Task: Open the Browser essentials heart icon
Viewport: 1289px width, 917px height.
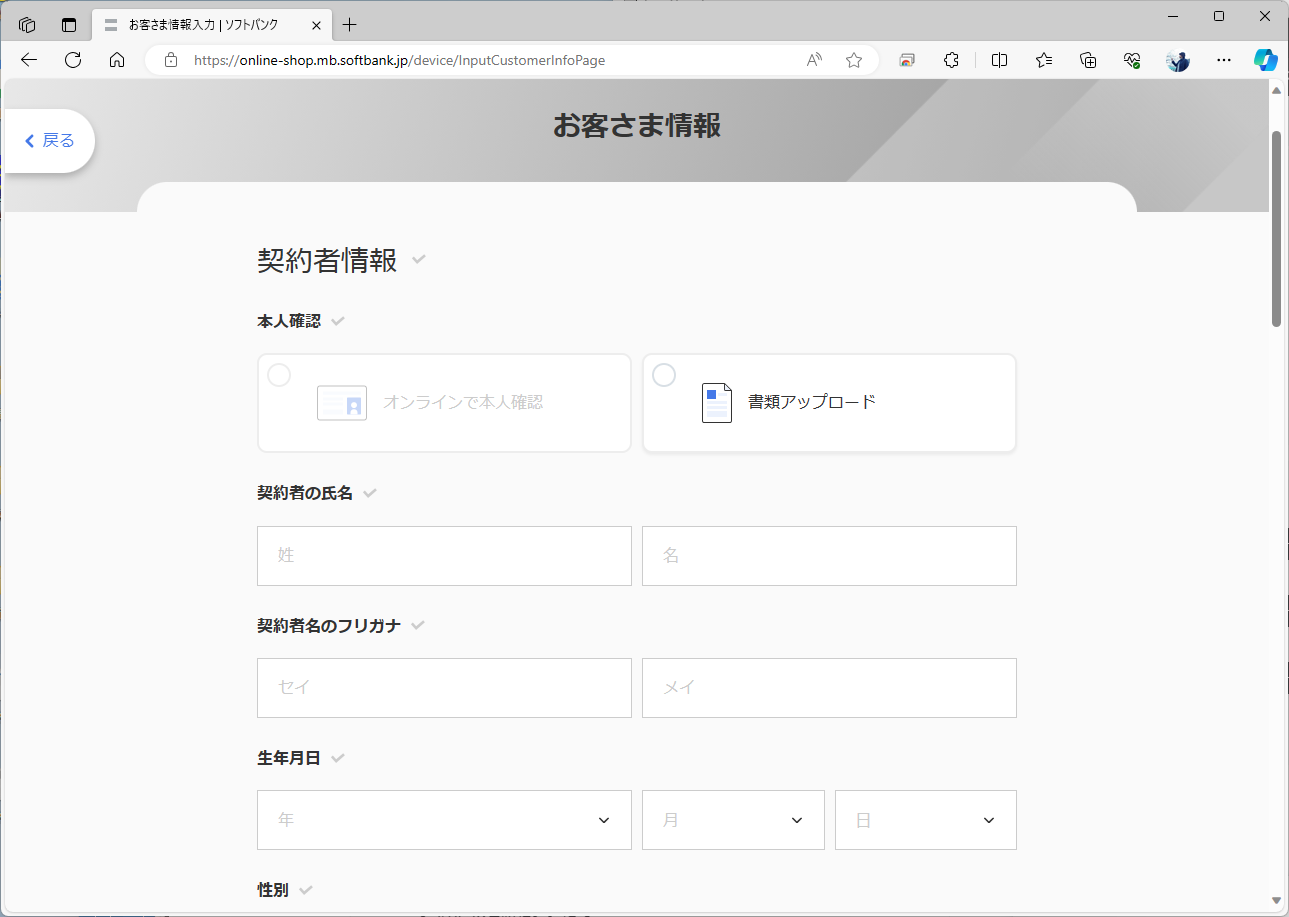Action: 1132,60
